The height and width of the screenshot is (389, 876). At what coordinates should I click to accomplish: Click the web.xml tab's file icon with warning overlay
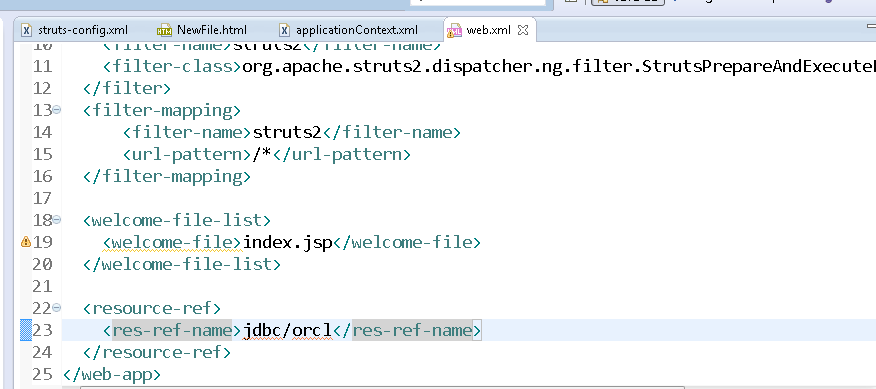[454, 30]
